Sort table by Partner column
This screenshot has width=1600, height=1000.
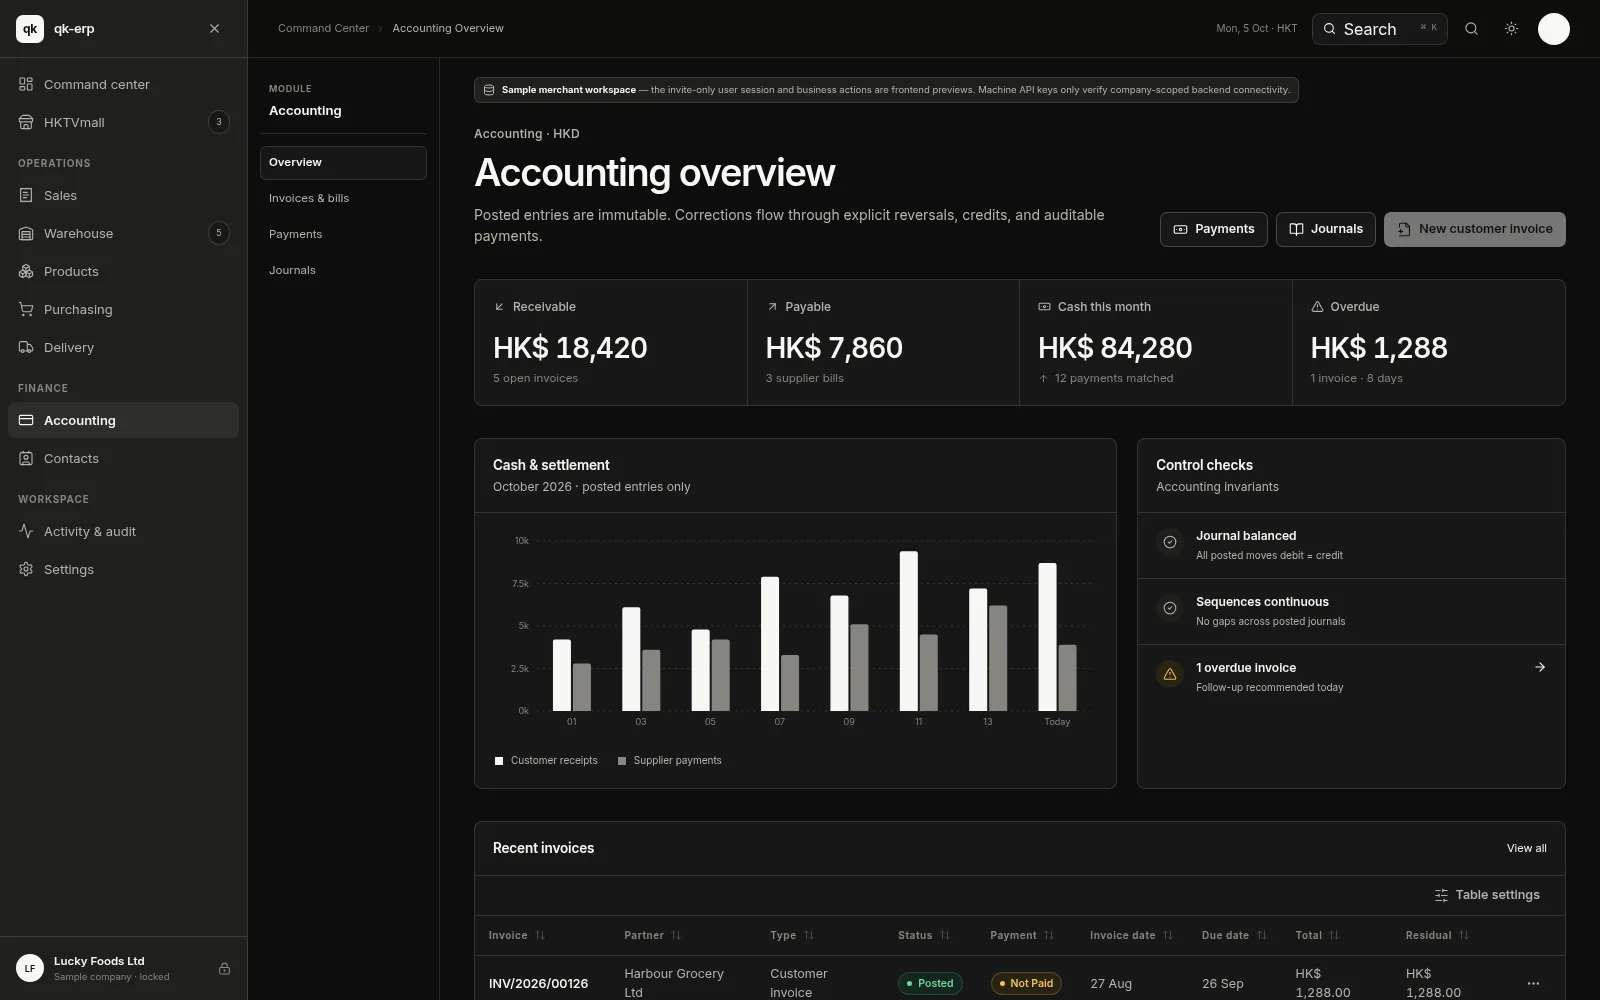[x=652, y=935]
